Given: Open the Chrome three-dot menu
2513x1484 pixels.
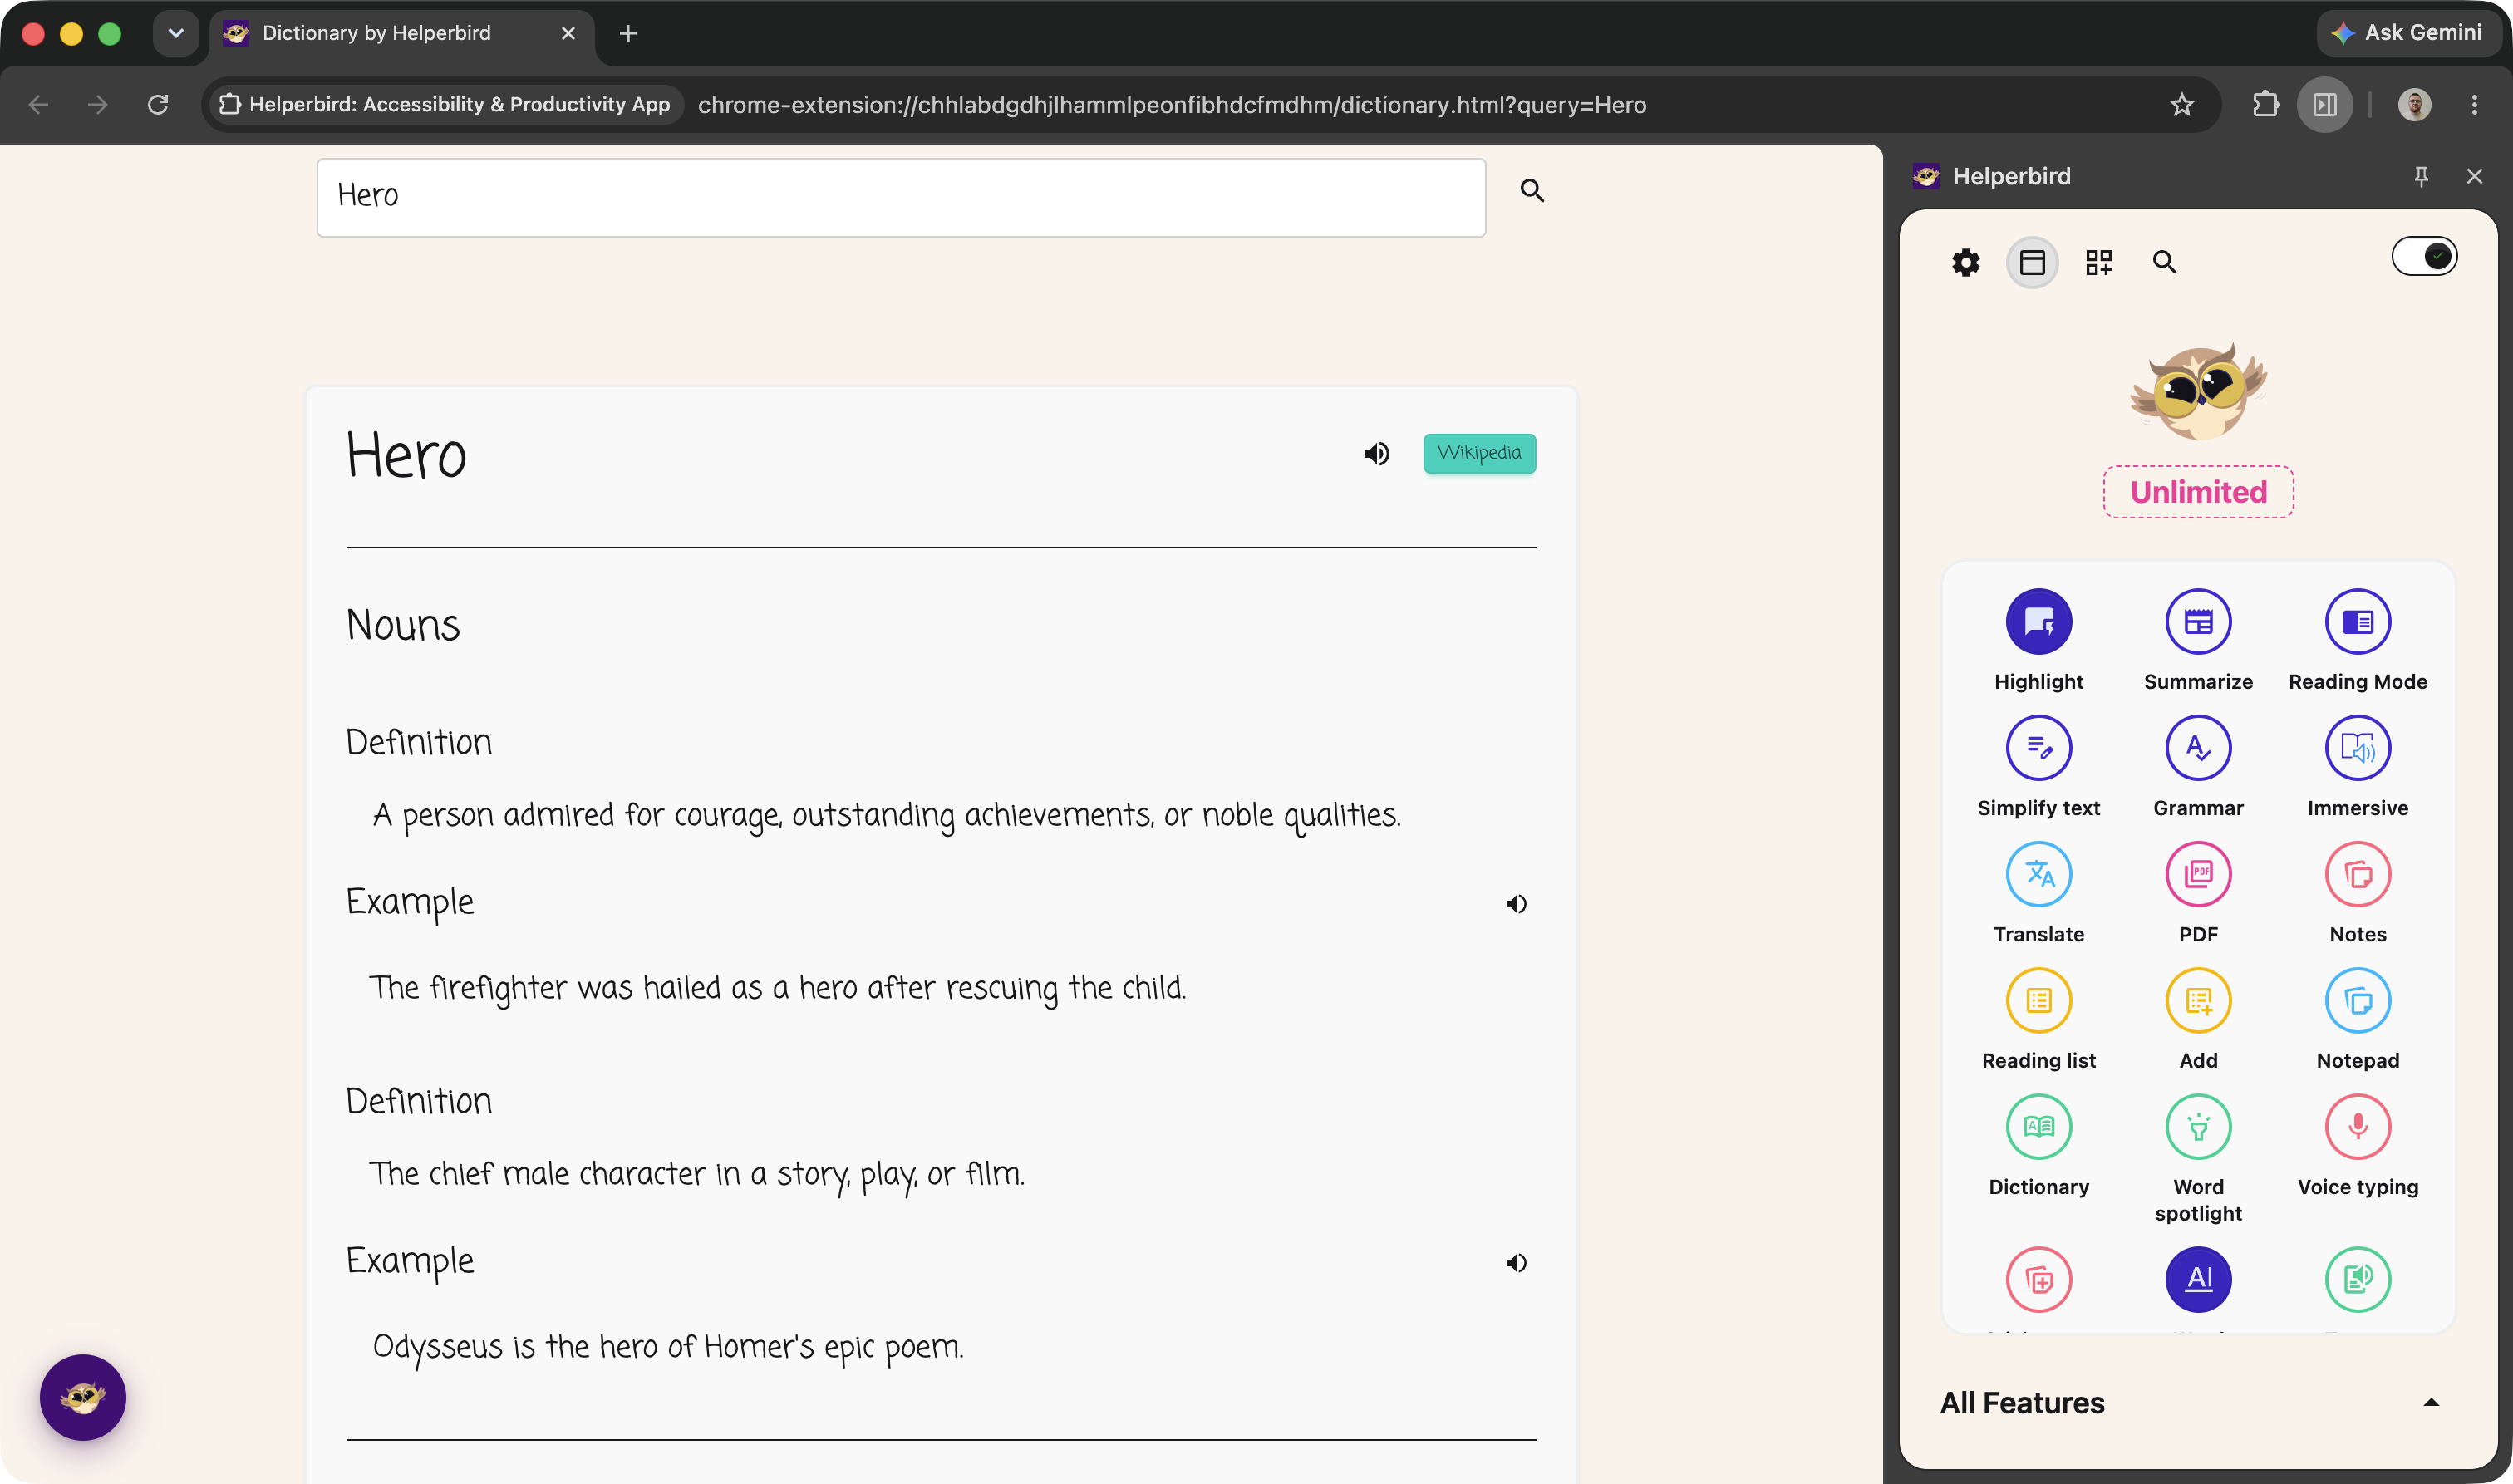Looking at the screenshot, I should pos(2474,104).
